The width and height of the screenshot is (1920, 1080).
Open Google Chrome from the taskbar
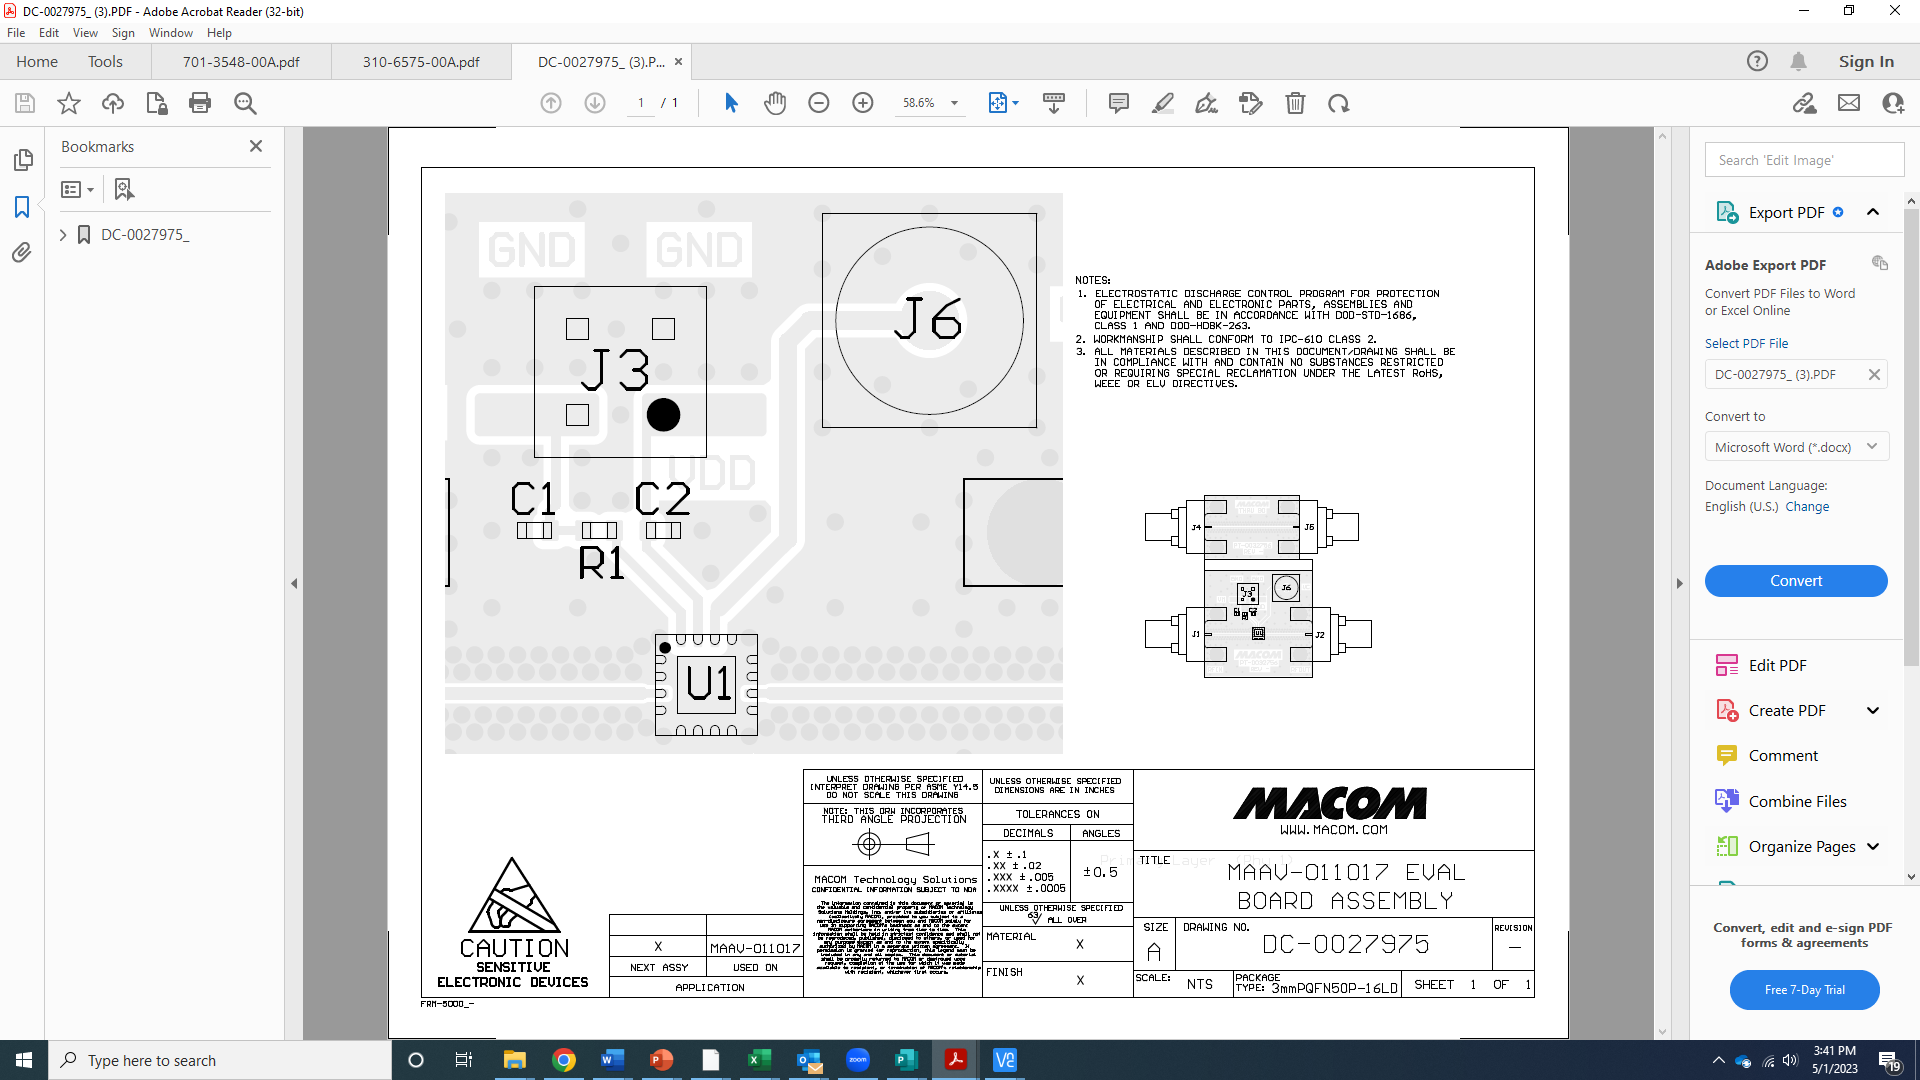(564, 1060)
